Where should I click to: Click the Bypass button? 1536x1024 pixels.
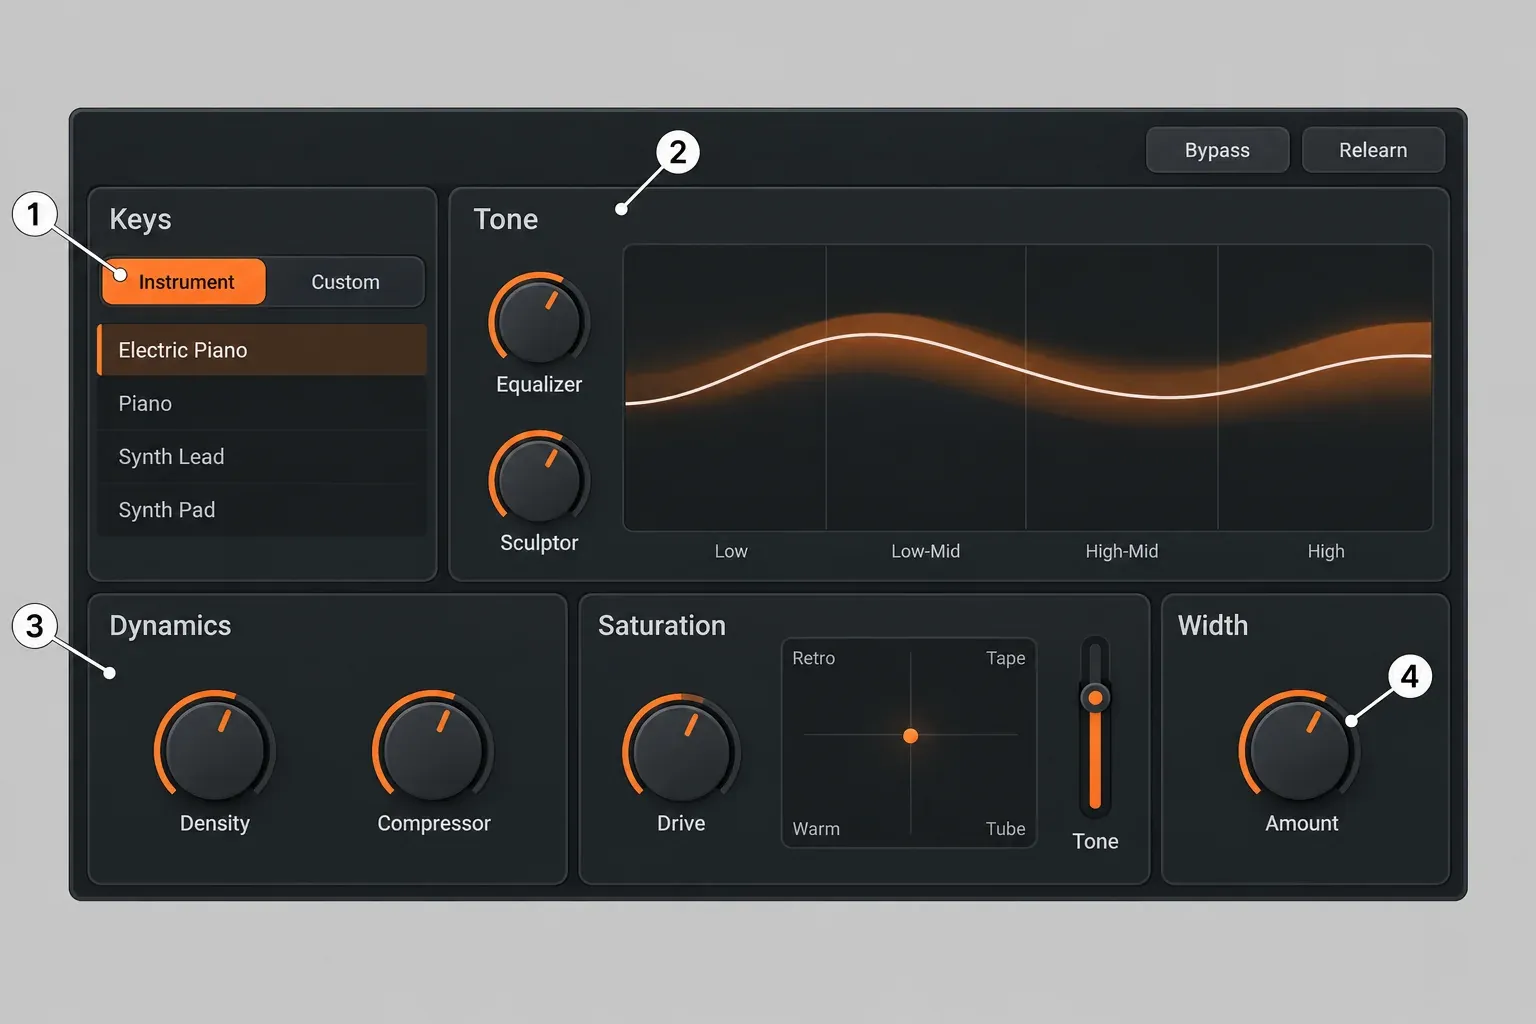(x=1217, y=150)
